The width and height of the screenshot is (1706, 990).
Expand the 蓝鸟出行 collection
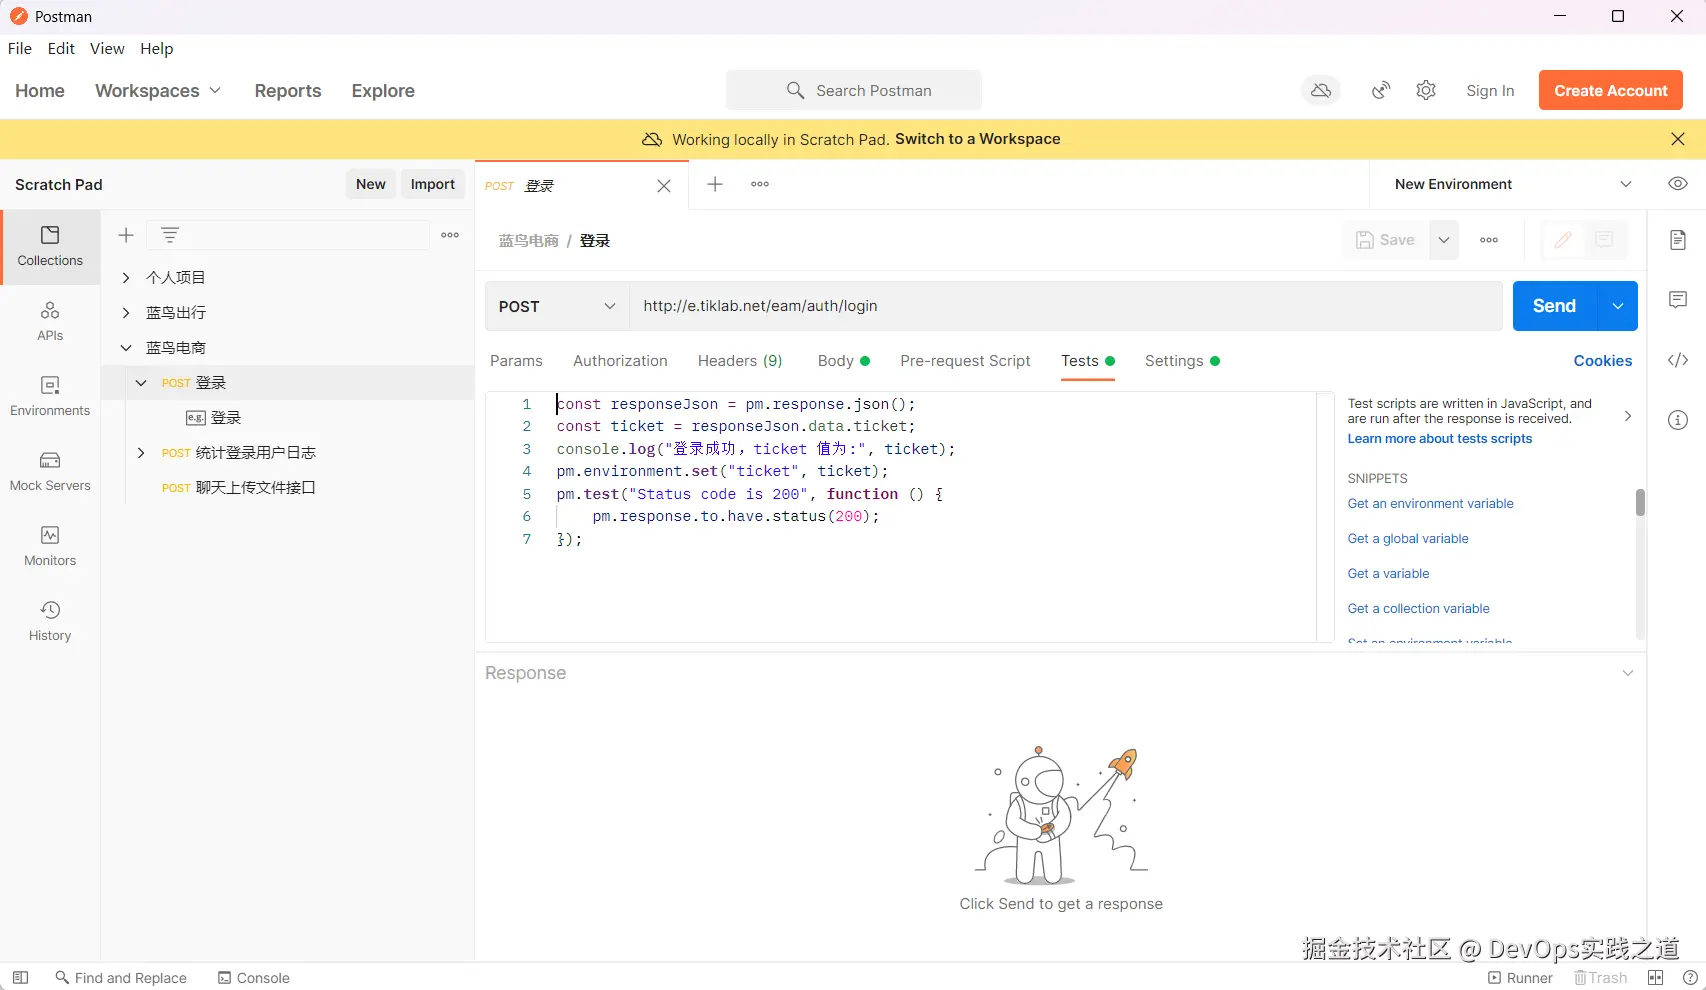126,312
